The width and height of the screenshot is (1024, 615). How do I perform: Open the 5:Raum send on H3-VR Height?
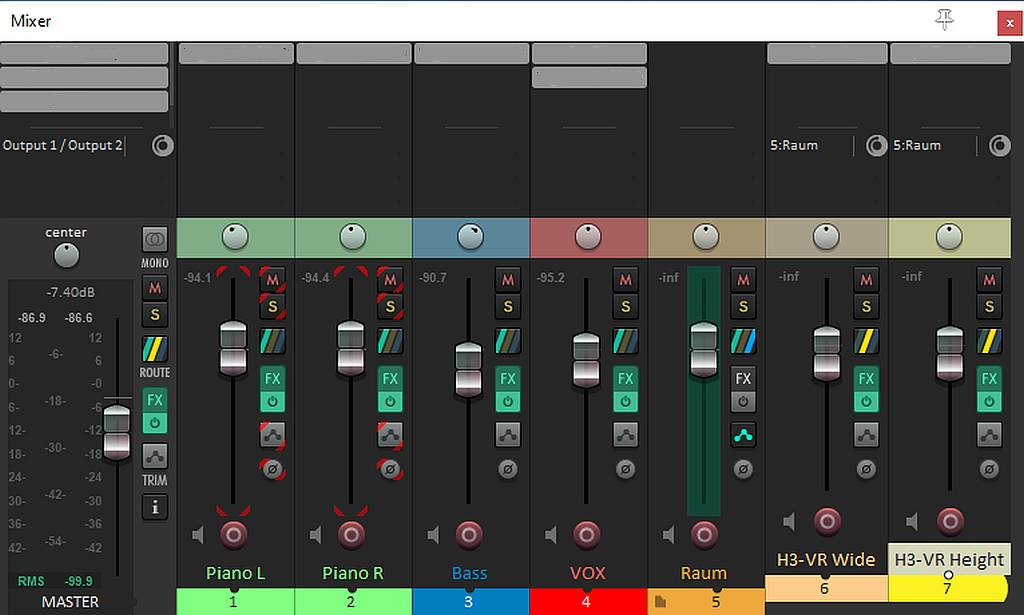(932, 146)
